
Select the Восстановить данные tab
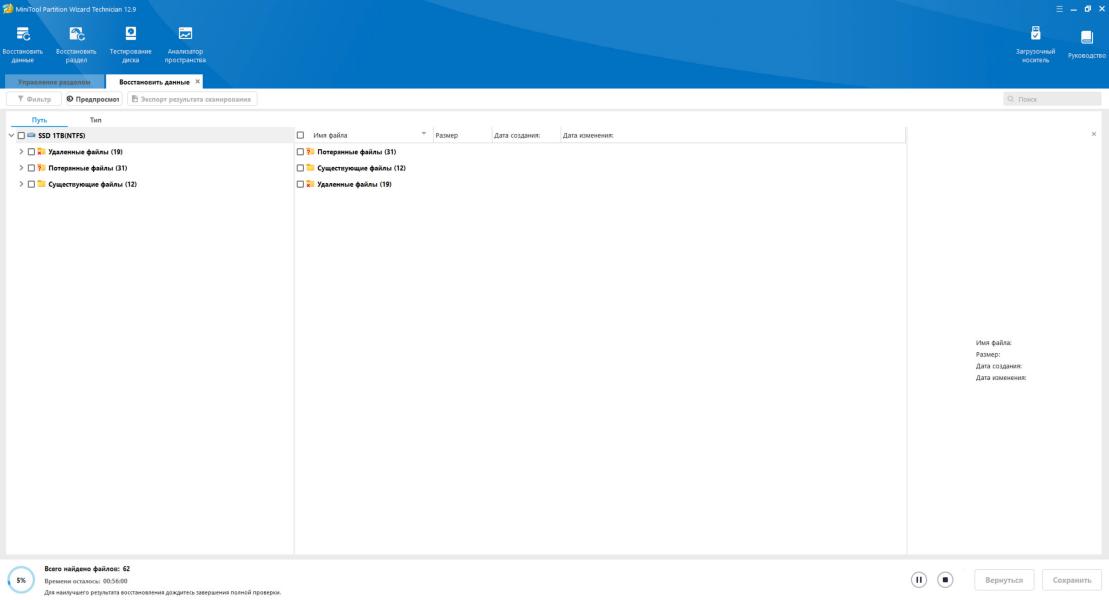[154, 81]
